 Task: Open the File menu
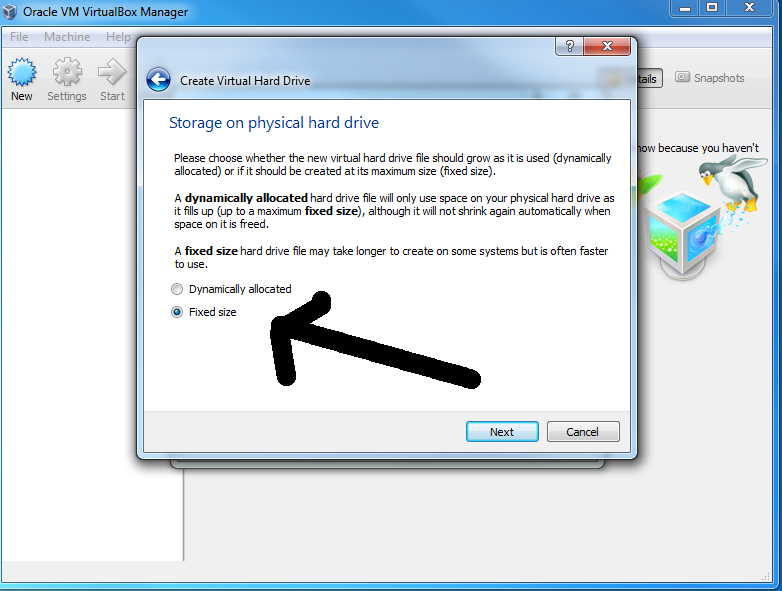click(19, 37)
